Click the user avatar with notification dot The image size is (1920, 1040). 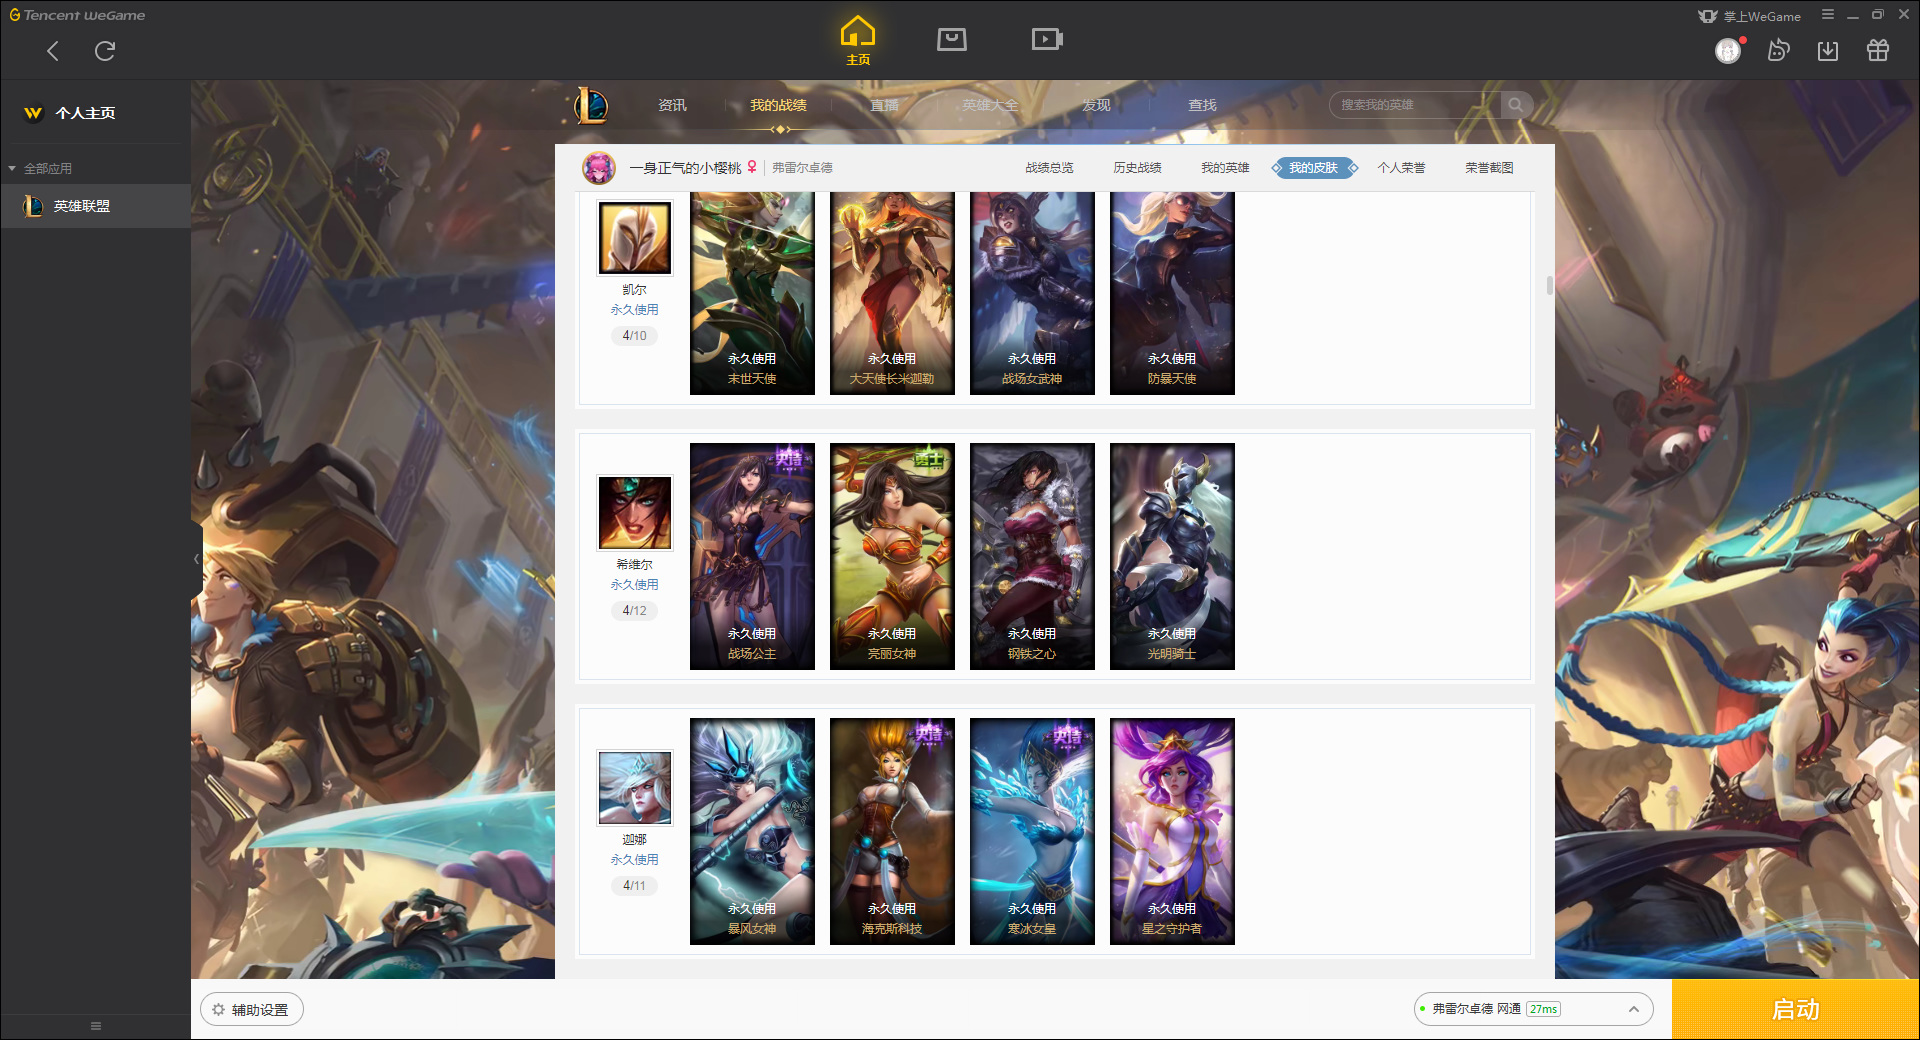tap(1729, 50)
